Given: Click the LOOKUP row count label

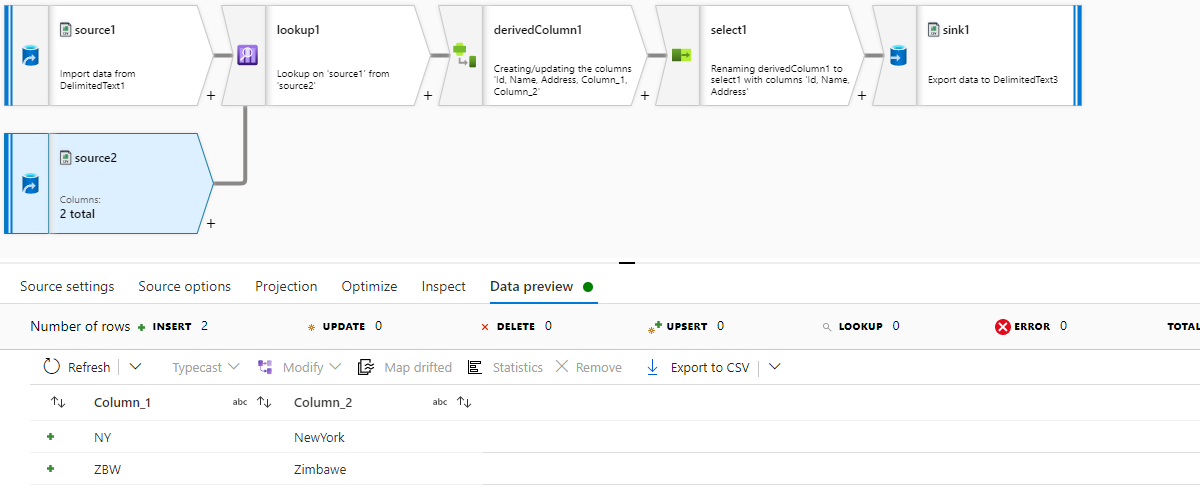Looking at the screenshot, I should pyautogui.click(x=860, y=326).
